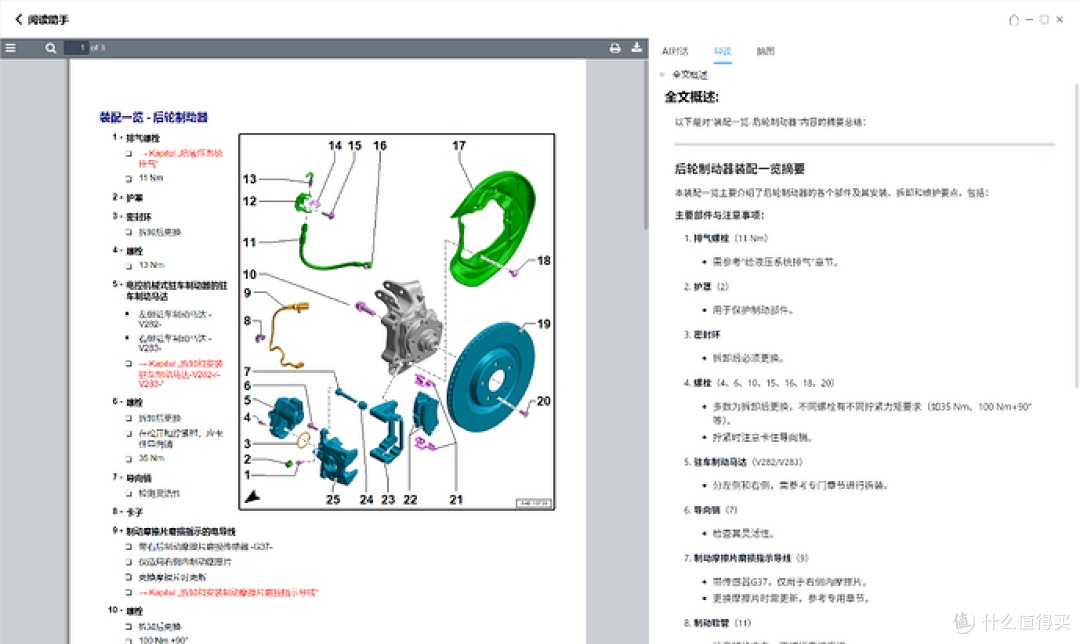Image resolution: width=1080 pixels, height=644 pixels.
Task: Click summary item "2. 护罩 (2)"
Action: point(706,287)
